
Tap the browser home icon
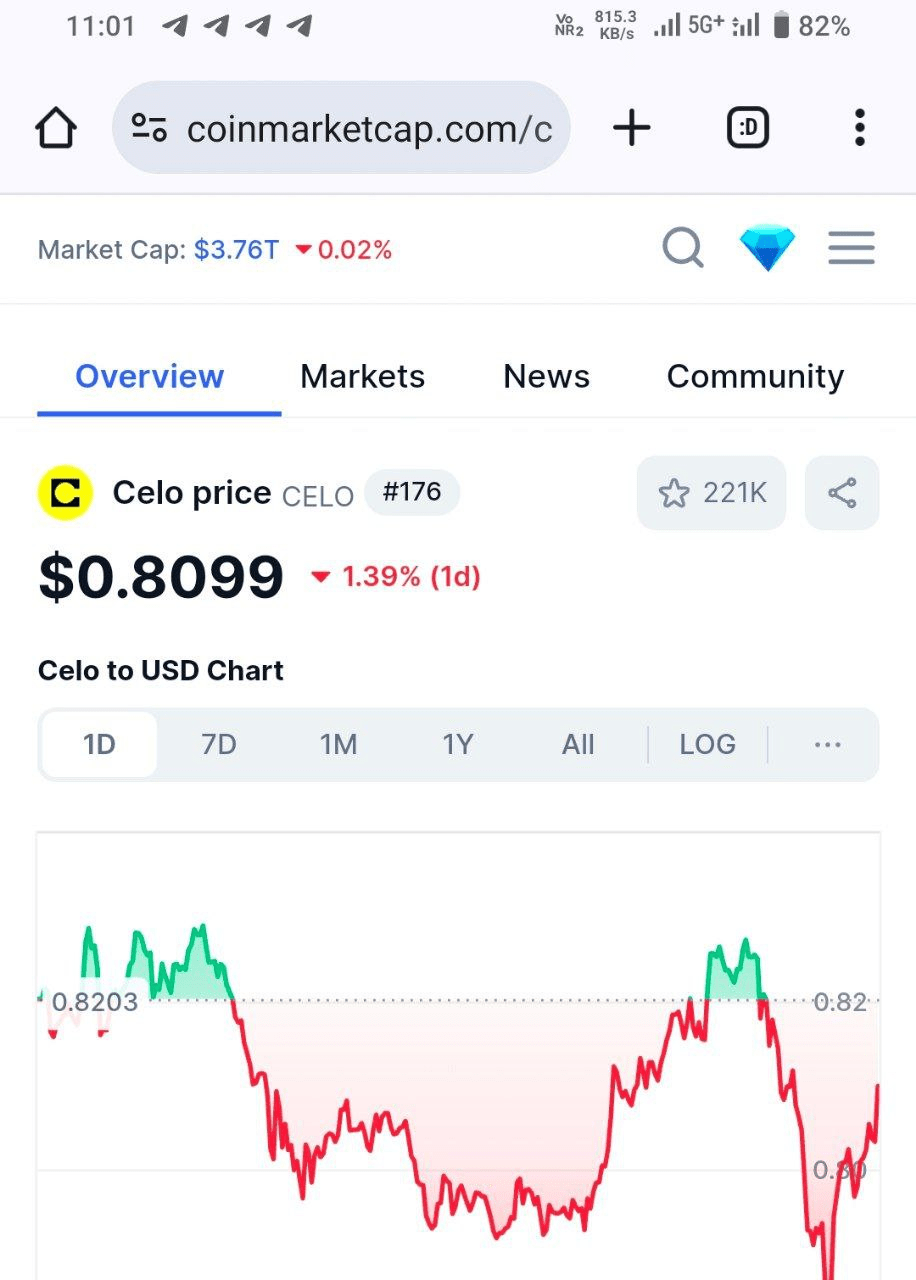[56, 128]
